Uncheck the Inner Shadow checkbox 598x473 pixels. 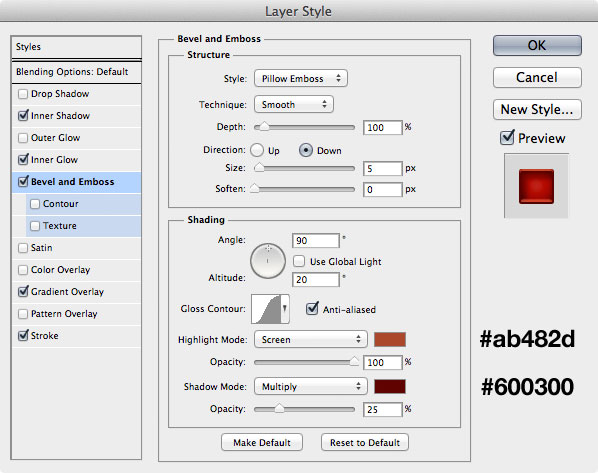[x=23, y=116]
